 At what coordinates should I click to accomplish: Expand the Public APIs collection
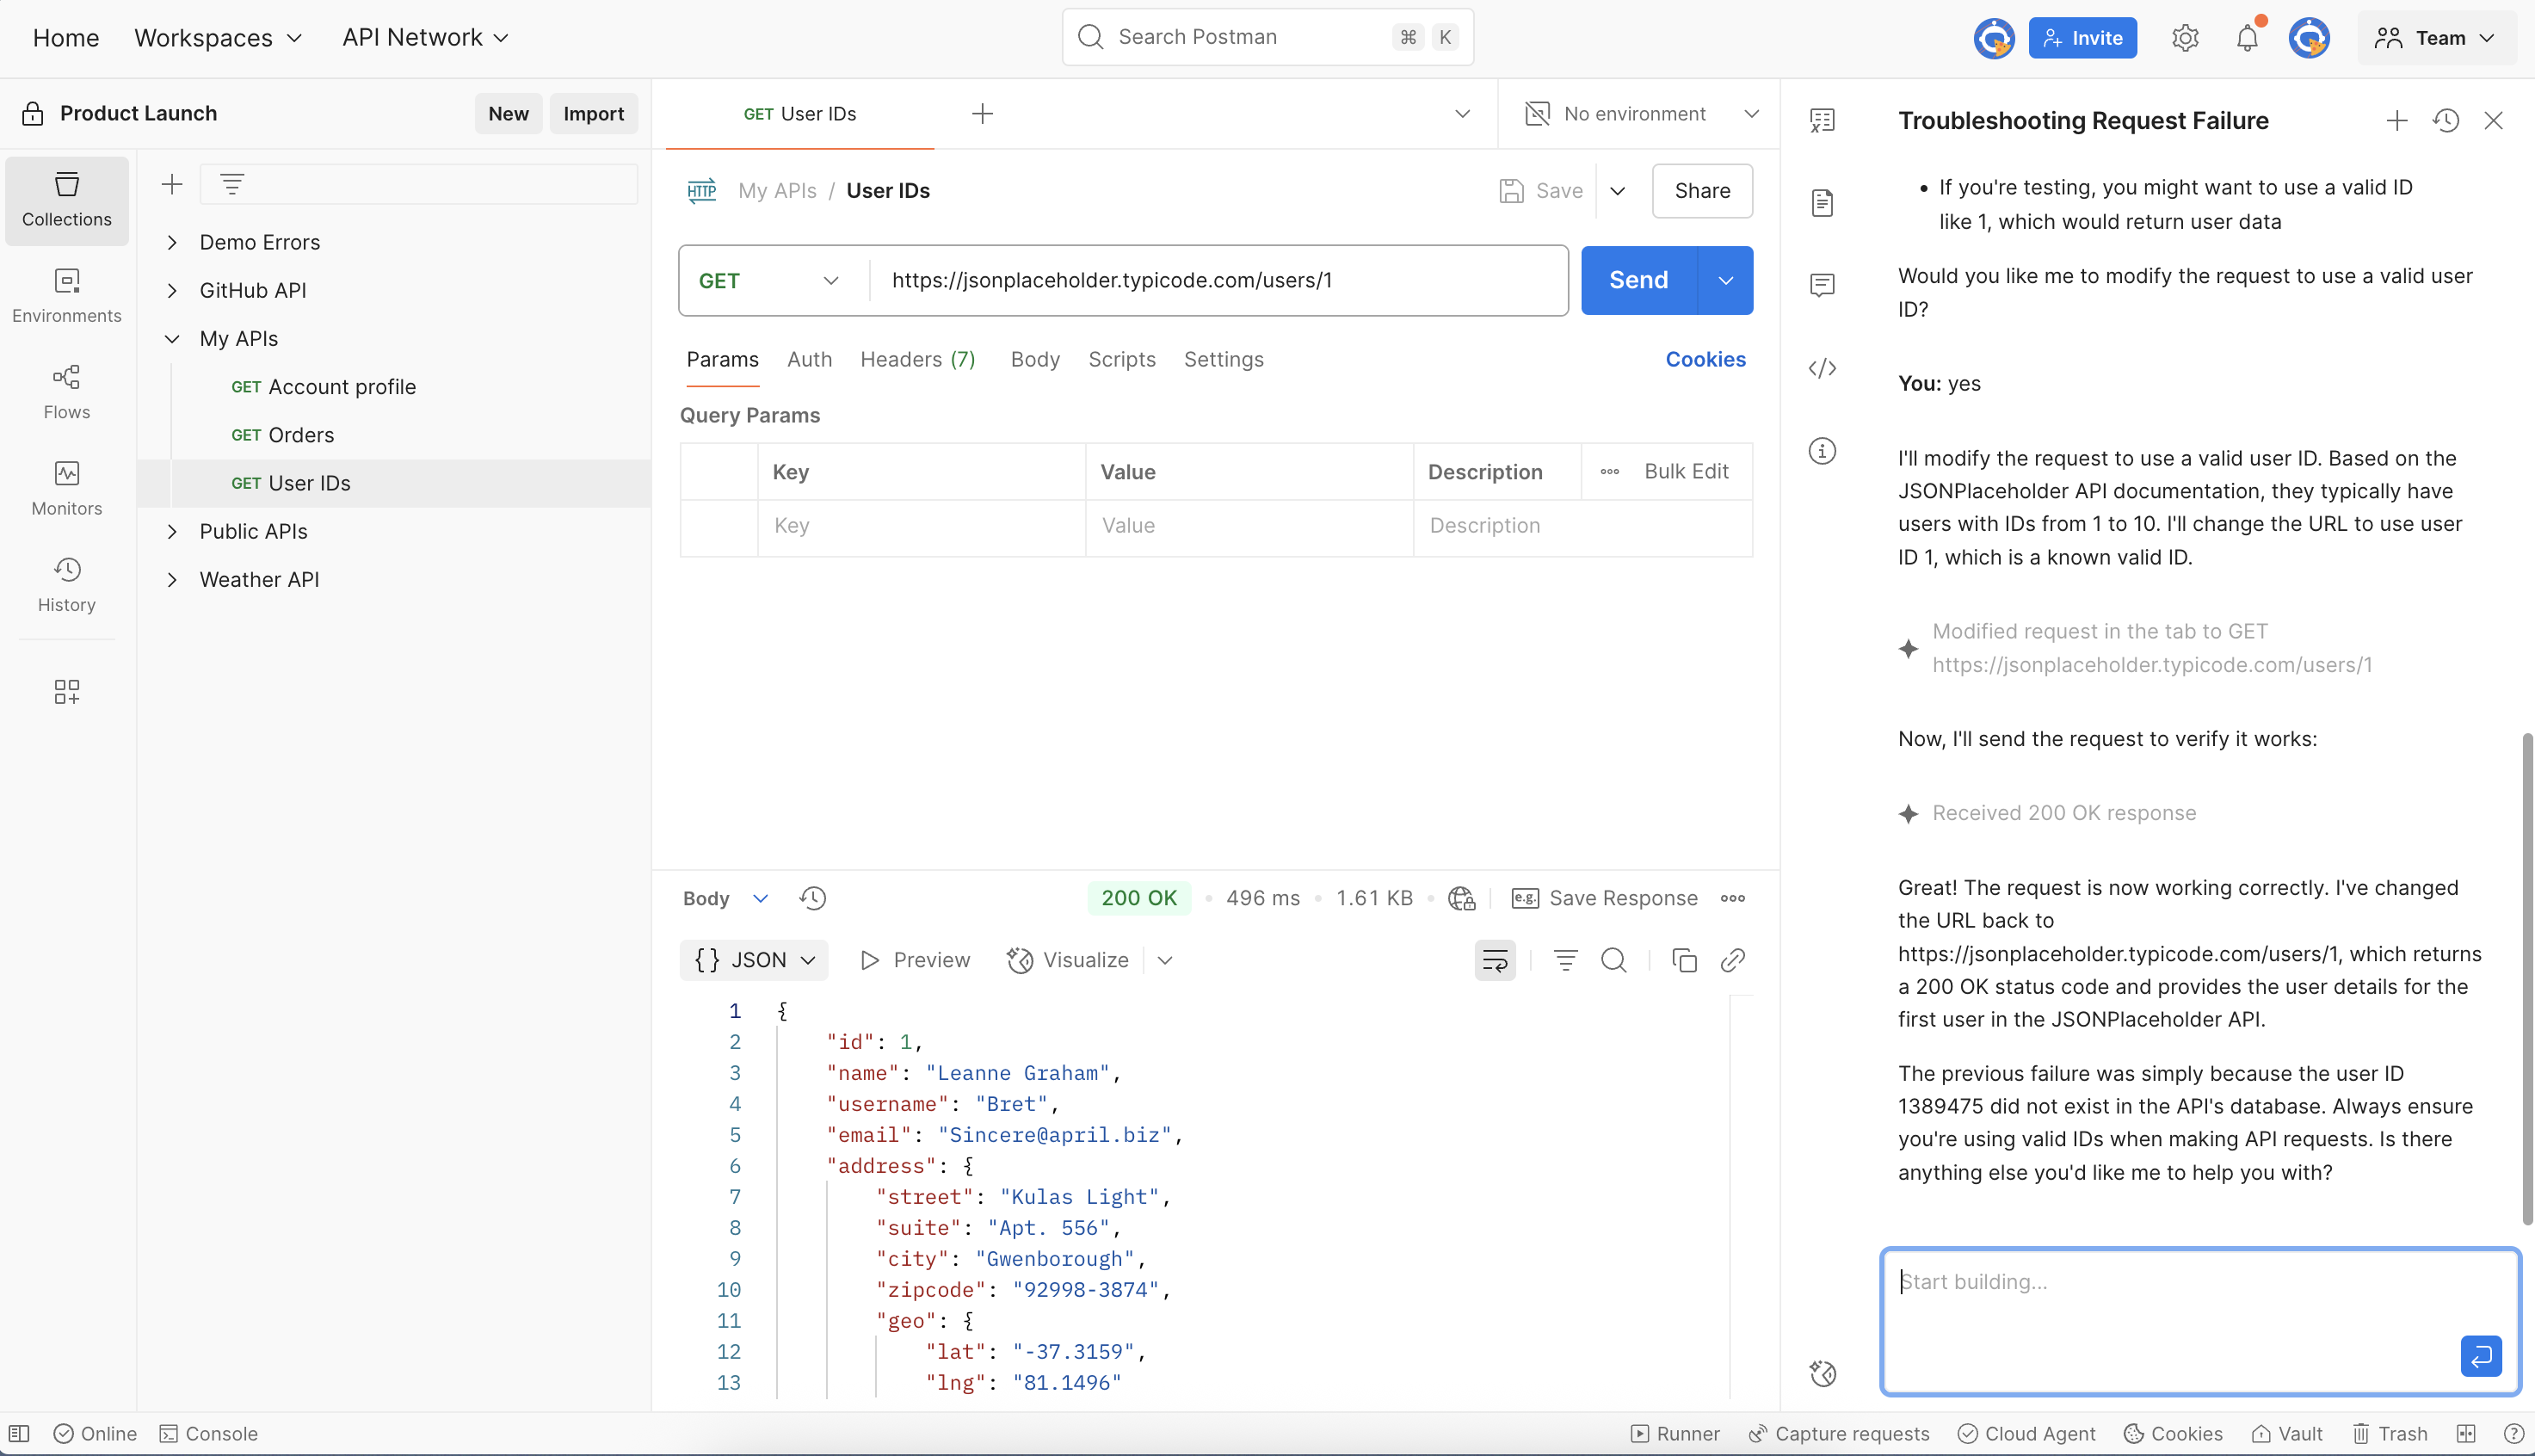(x=172, y=531)
